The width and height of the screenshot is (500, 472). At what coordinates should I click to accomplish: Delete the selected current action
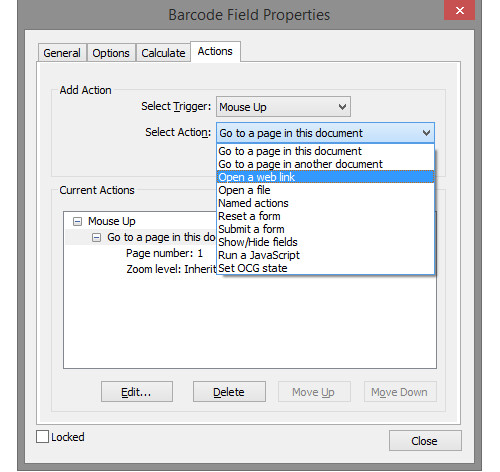pyautogui.click(x=229, y=392)
